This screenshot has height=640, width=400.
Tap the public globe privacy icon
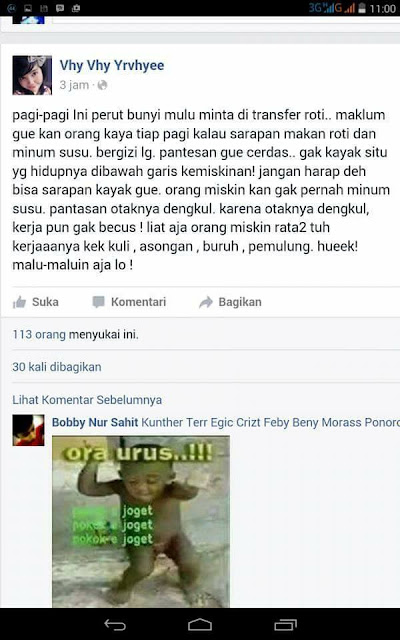tap(102, 85)
